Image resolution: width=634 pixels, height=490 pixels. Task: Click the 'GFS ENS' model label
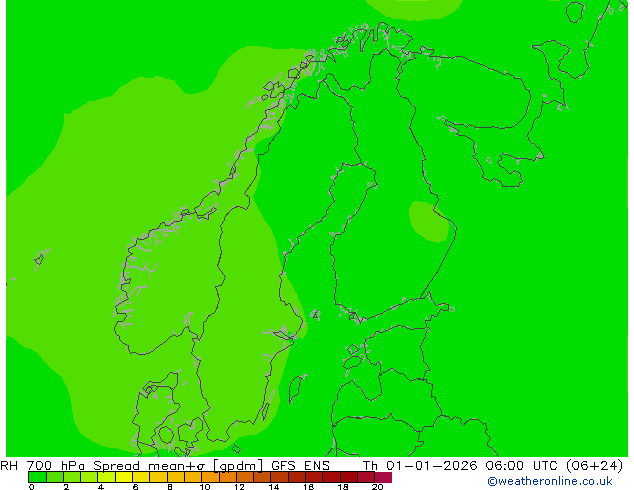[x=300, y=465]
